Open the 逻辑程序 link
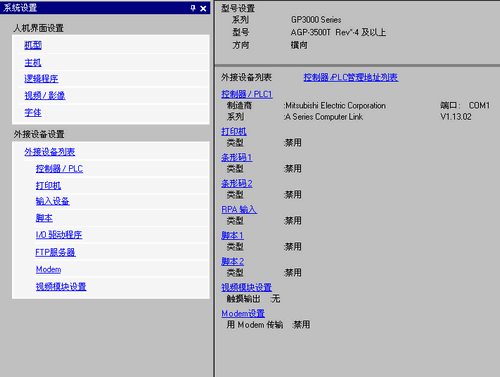The height and width of the screenshot is (377, 500). pyautogui.click(x=41, y=79)
